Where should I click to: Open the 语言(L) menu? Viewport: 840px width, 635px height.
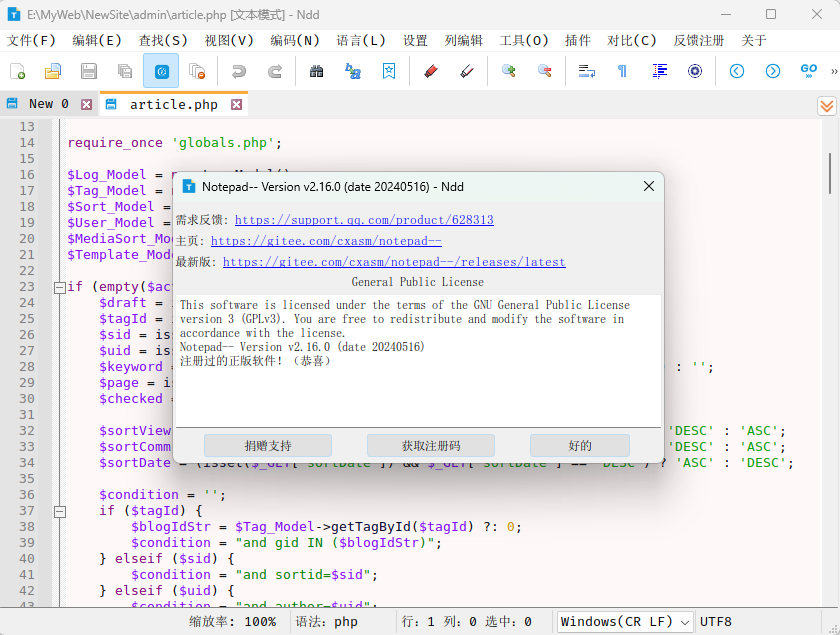361,41
